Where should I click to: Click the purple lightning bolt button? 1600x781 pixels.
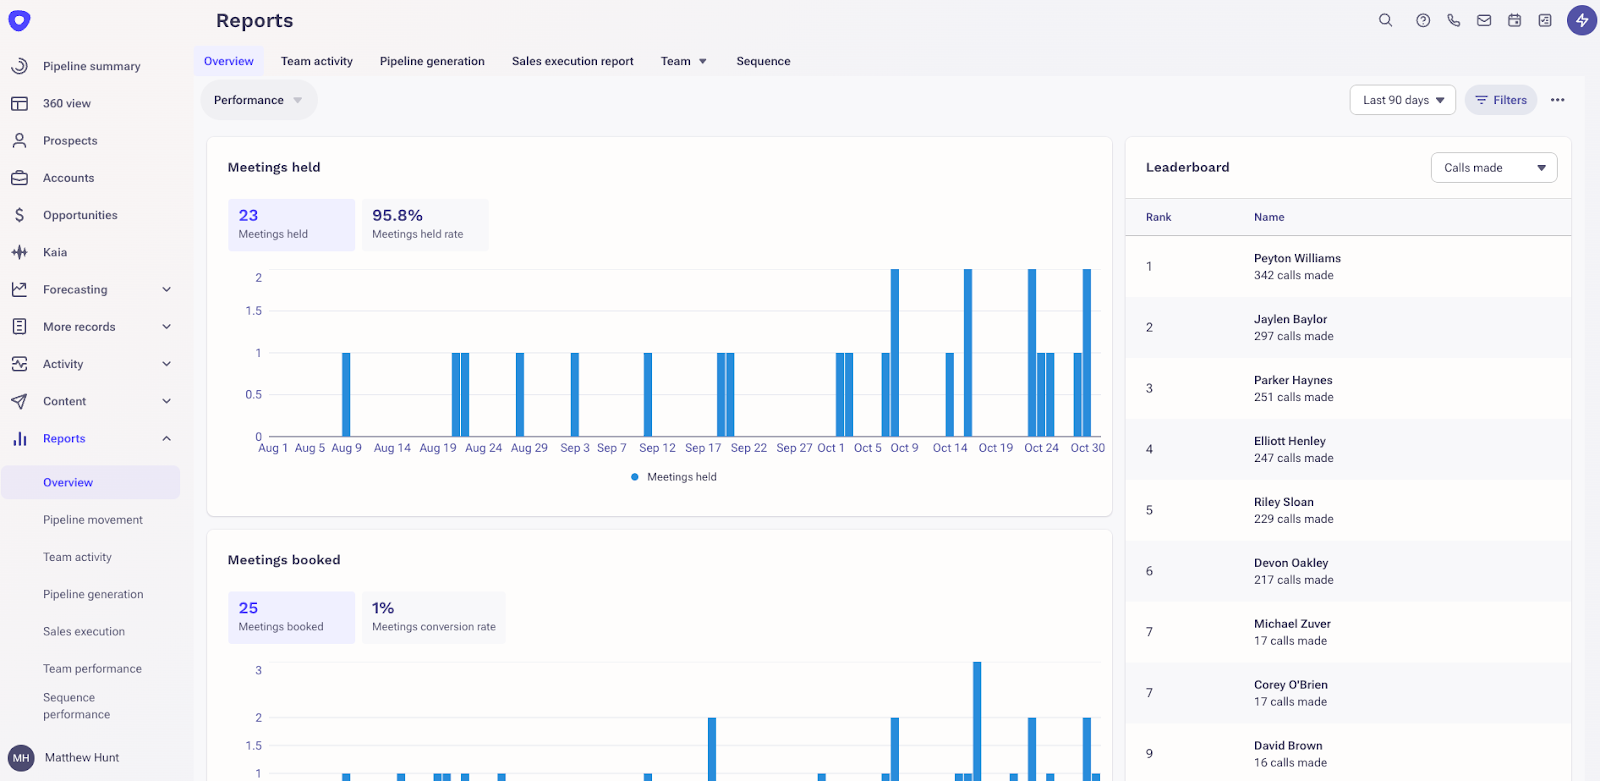point(1582,20)
